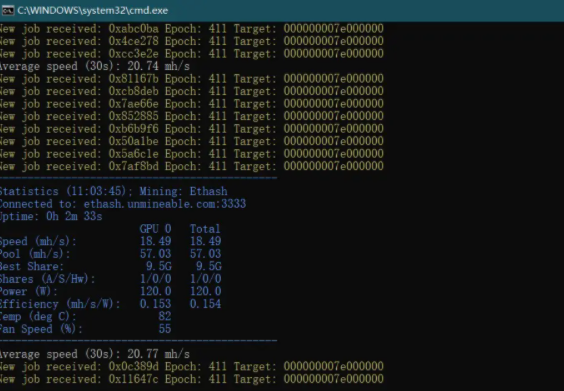Click the Fan Speed value 55

pos(165,329)
